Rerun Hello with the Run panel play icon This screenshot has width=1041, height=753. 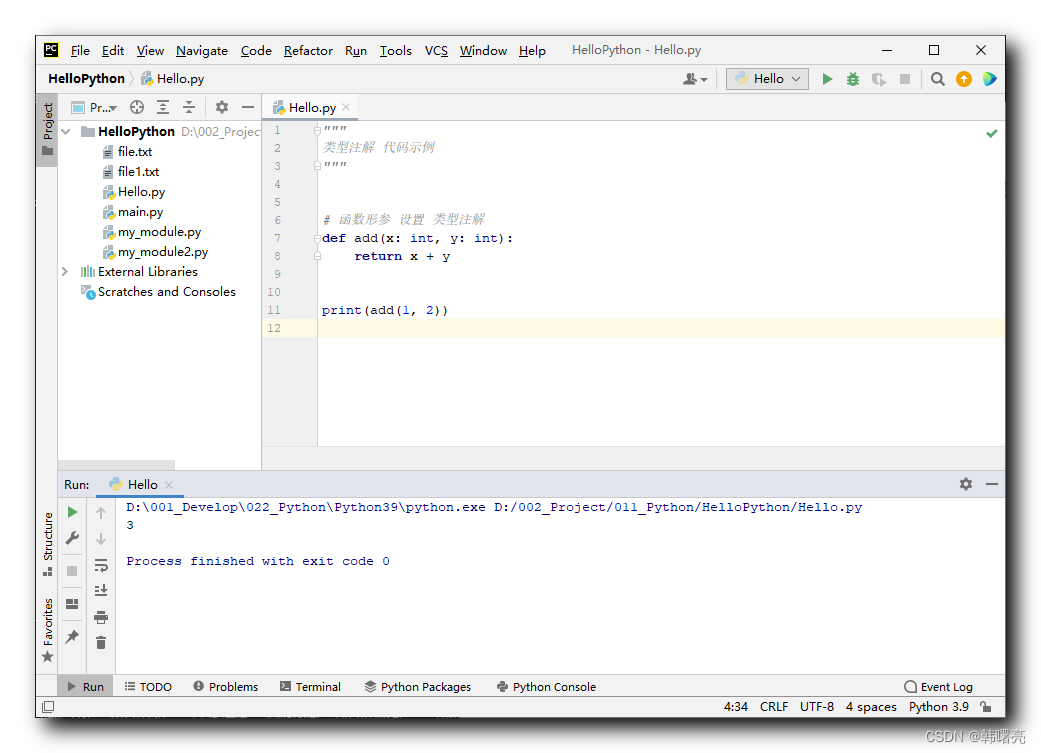pyautogui.click(x=72, y=512)
